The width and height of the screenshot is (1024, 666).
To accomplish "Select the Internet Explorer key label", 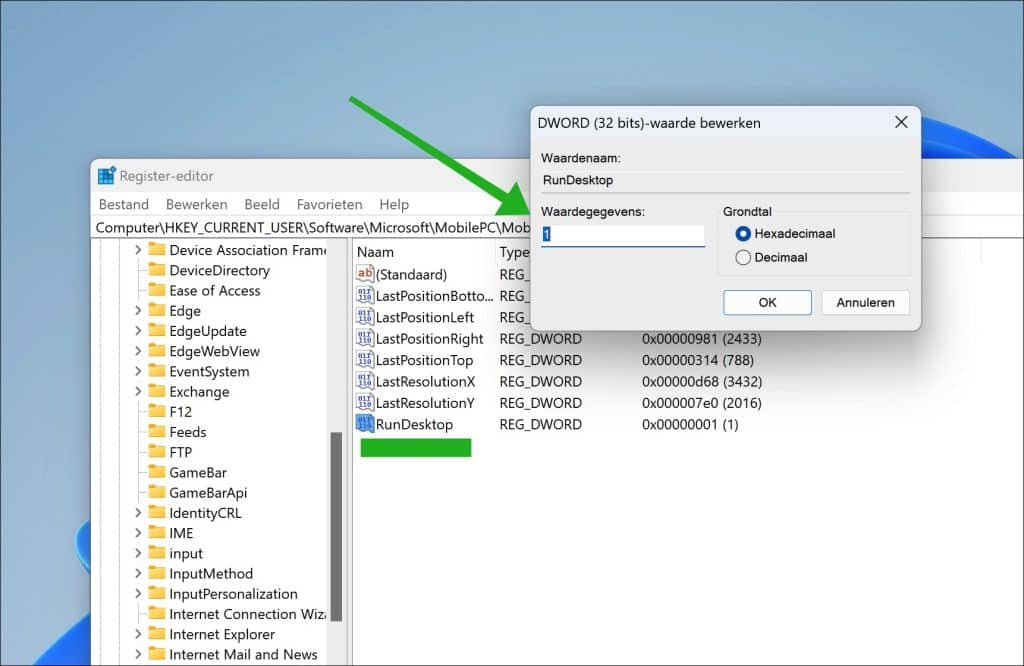I will pyautogui.click(x=221, y=634).
